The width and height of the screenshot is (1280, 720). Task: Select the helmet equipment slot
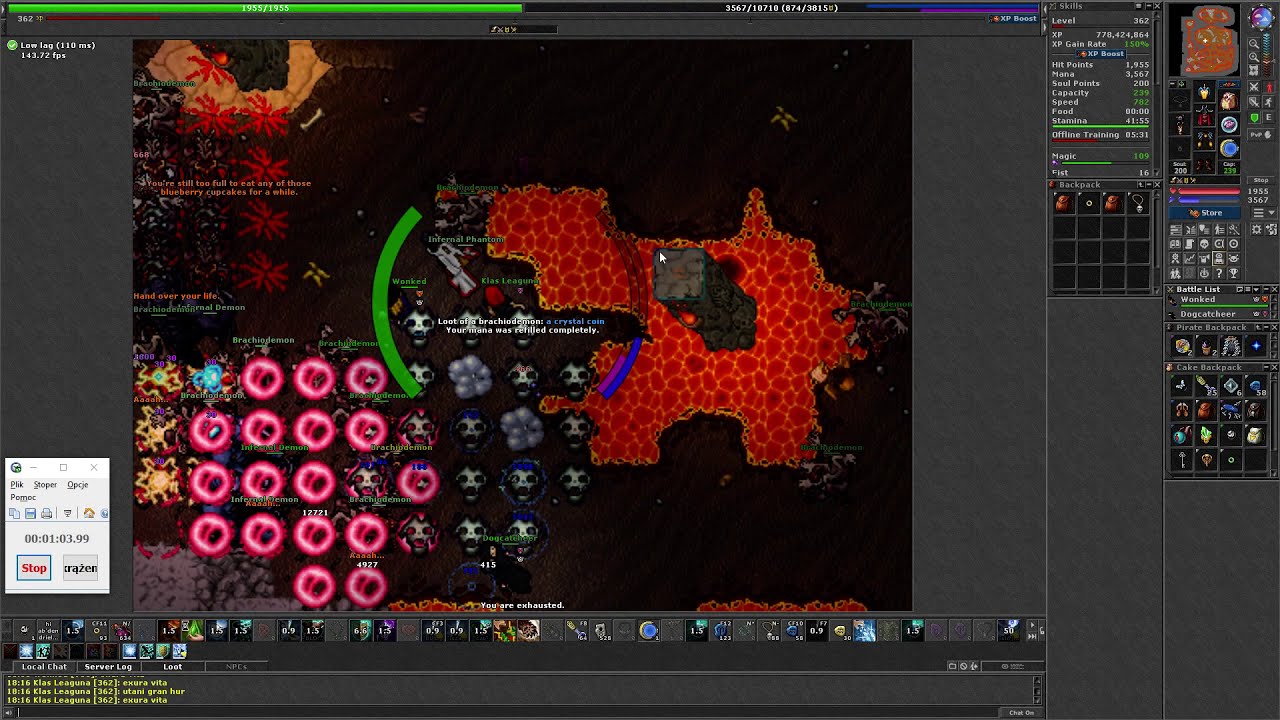(1204, 93)
